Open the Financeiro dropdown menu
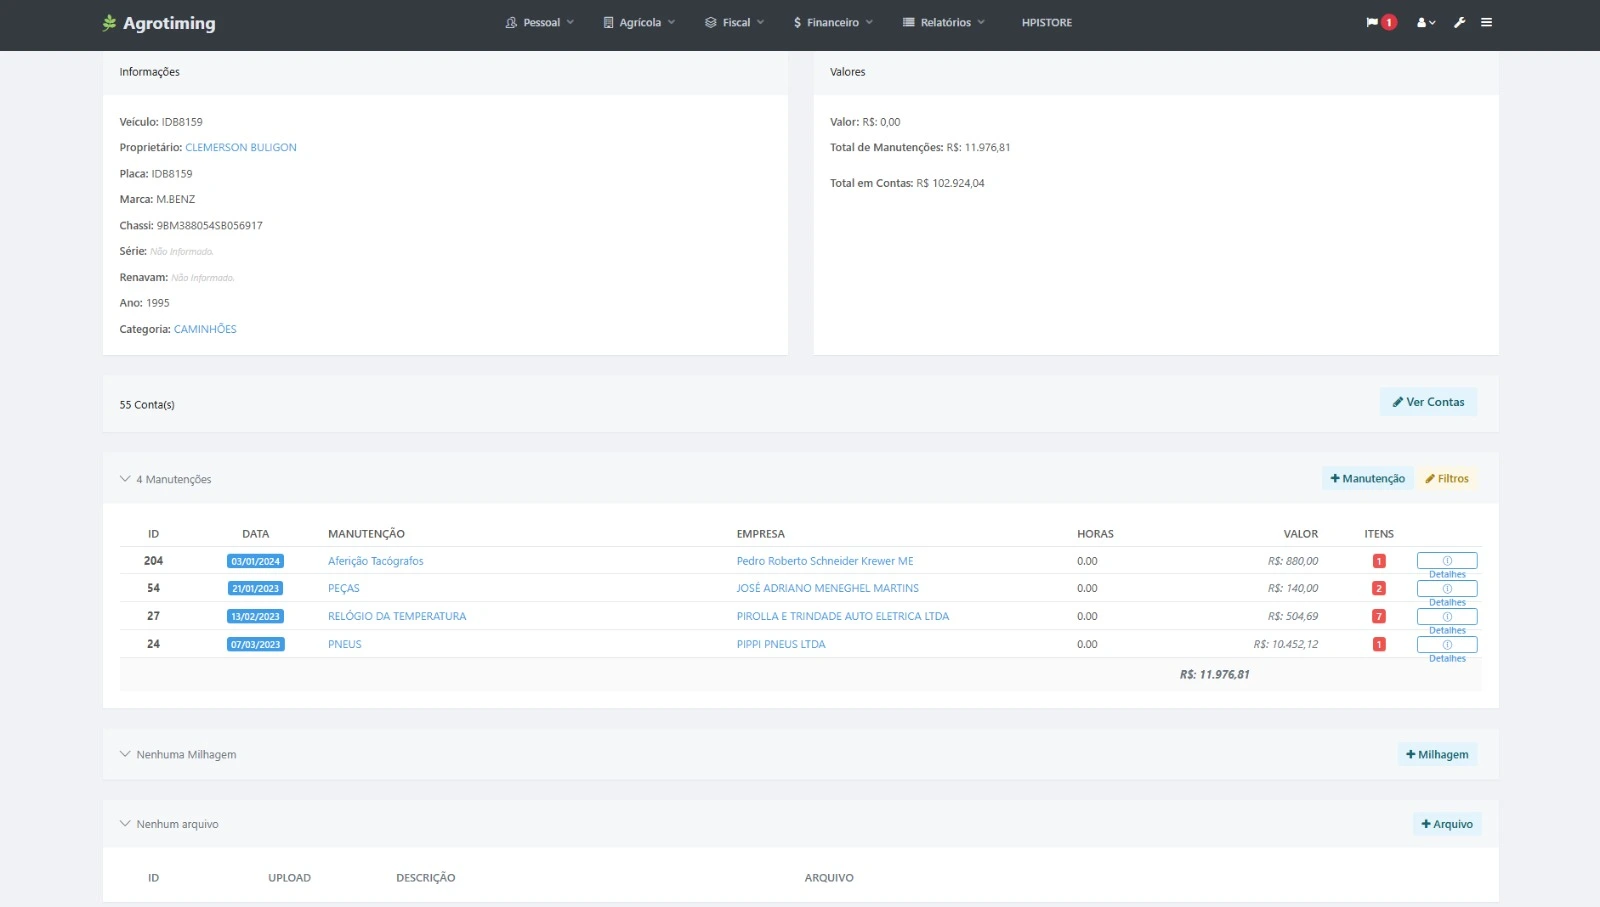The image size is (1600, 907). (x=833, y=23)
